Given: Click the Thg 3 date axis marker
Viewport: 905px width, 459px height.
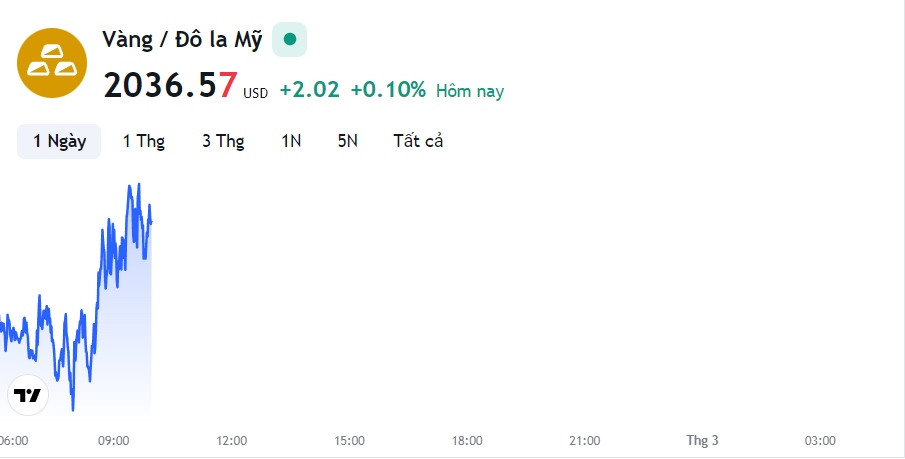Looking at the screenshot, I should 702,441.
